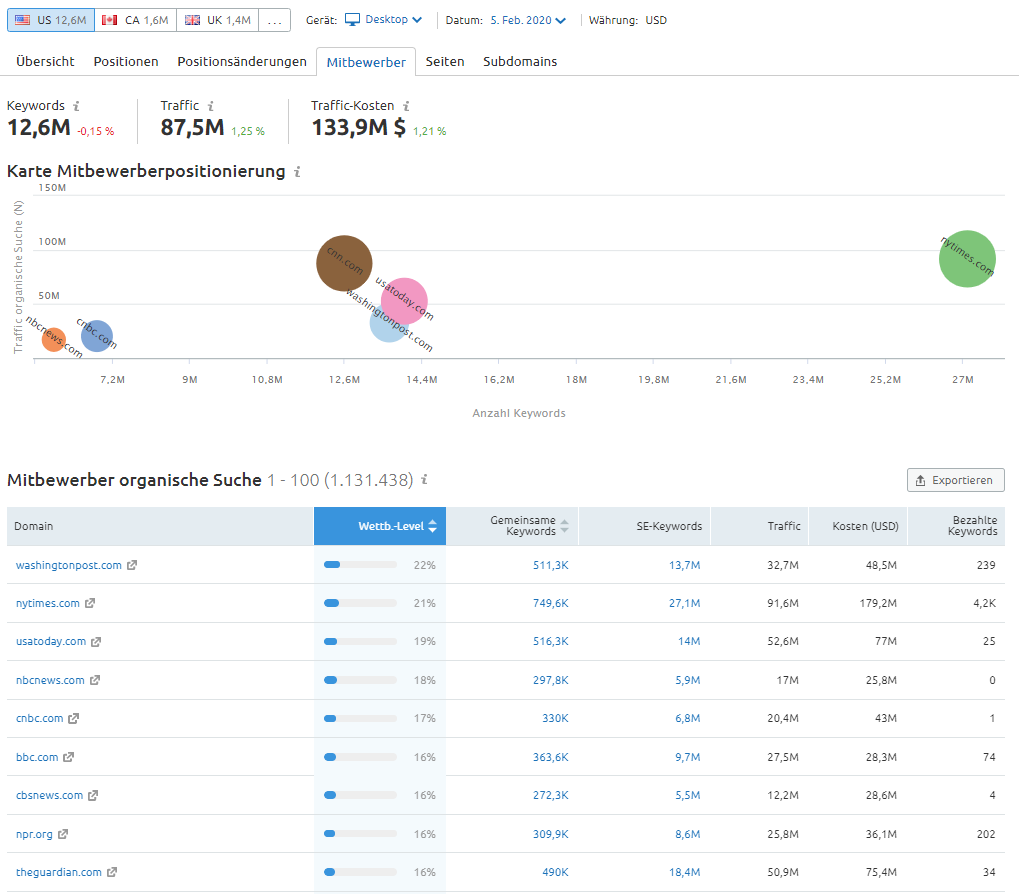The image size is (1019, 894).
Task: Open nytimes.com domain link
Action: 47,603
